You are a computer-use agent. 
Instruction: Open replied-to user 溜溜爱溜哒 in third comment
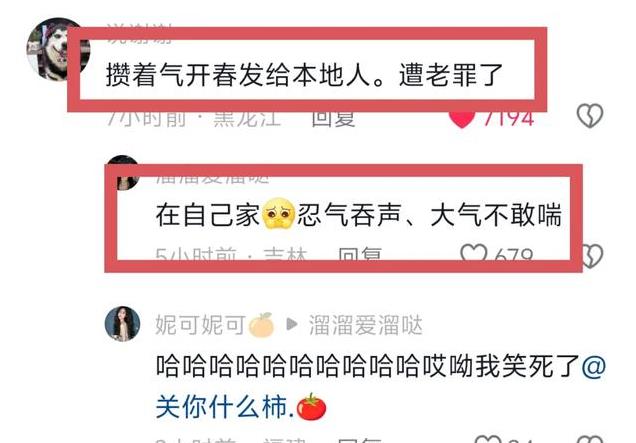pyautogui.click(x=366, y=325)
